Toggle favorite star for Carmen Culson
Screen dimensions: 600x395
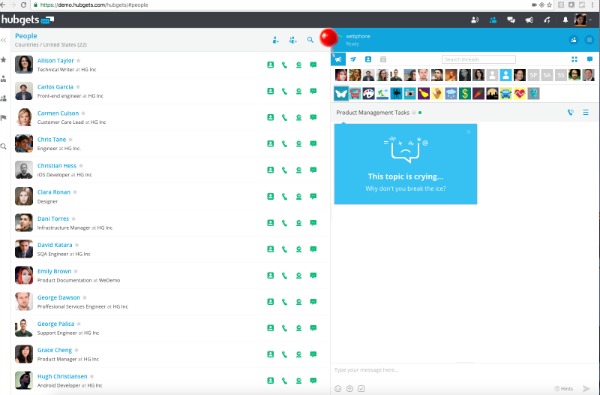tap(83, 113)
